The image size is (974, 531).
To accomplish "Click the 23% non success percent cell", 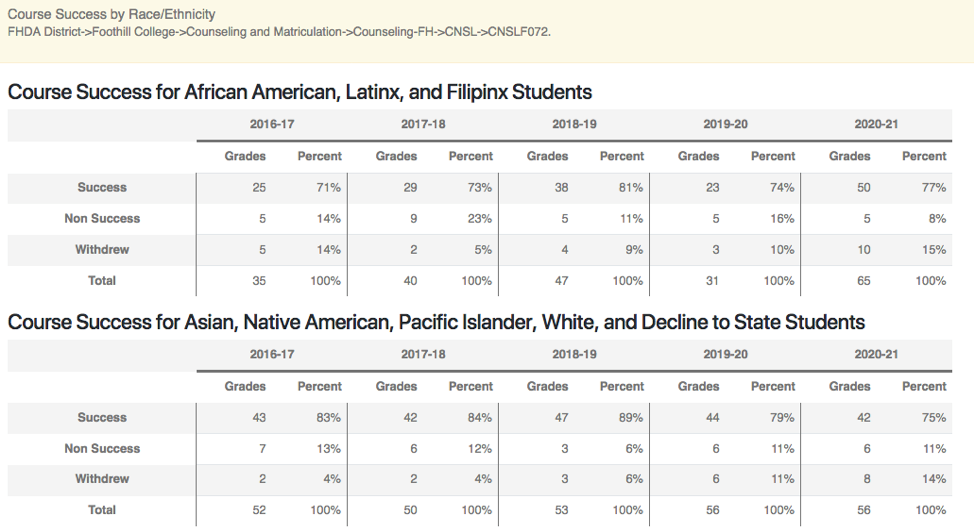I will click(x=480, y=218).
